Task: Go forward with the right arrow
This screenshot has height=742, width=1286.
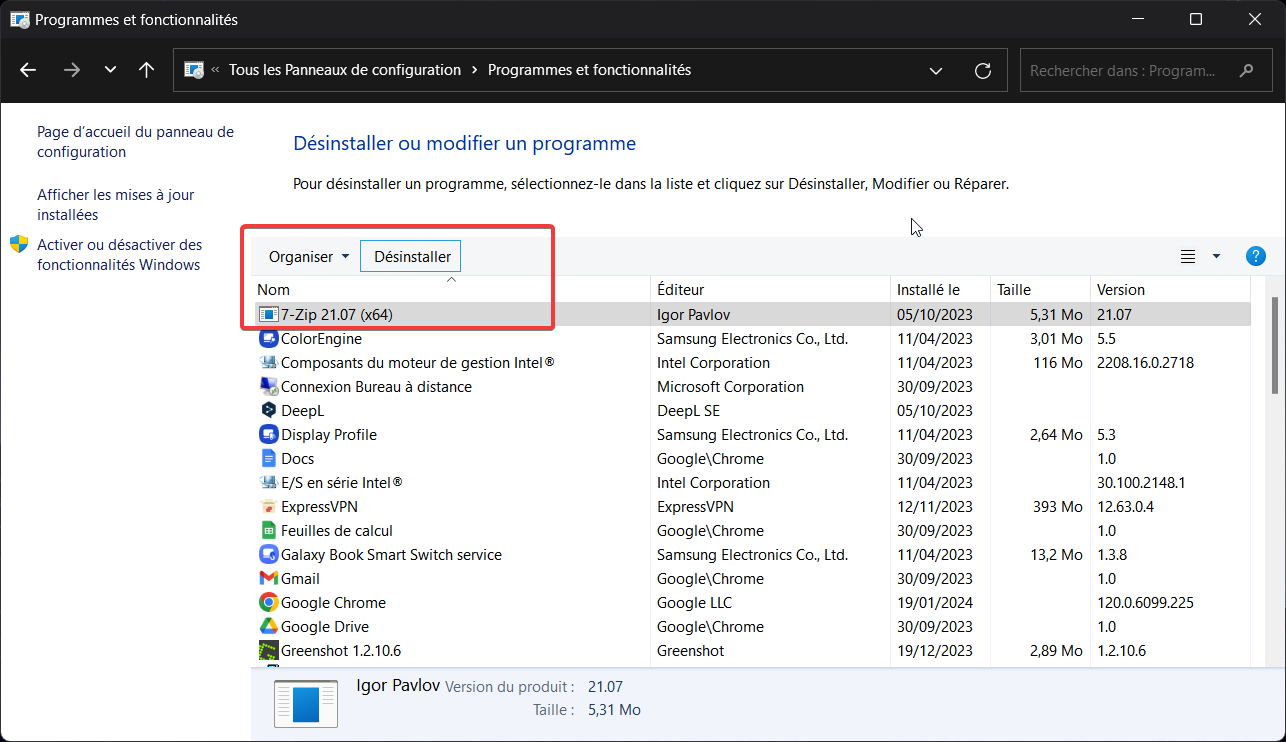Action: coord(71,70)
